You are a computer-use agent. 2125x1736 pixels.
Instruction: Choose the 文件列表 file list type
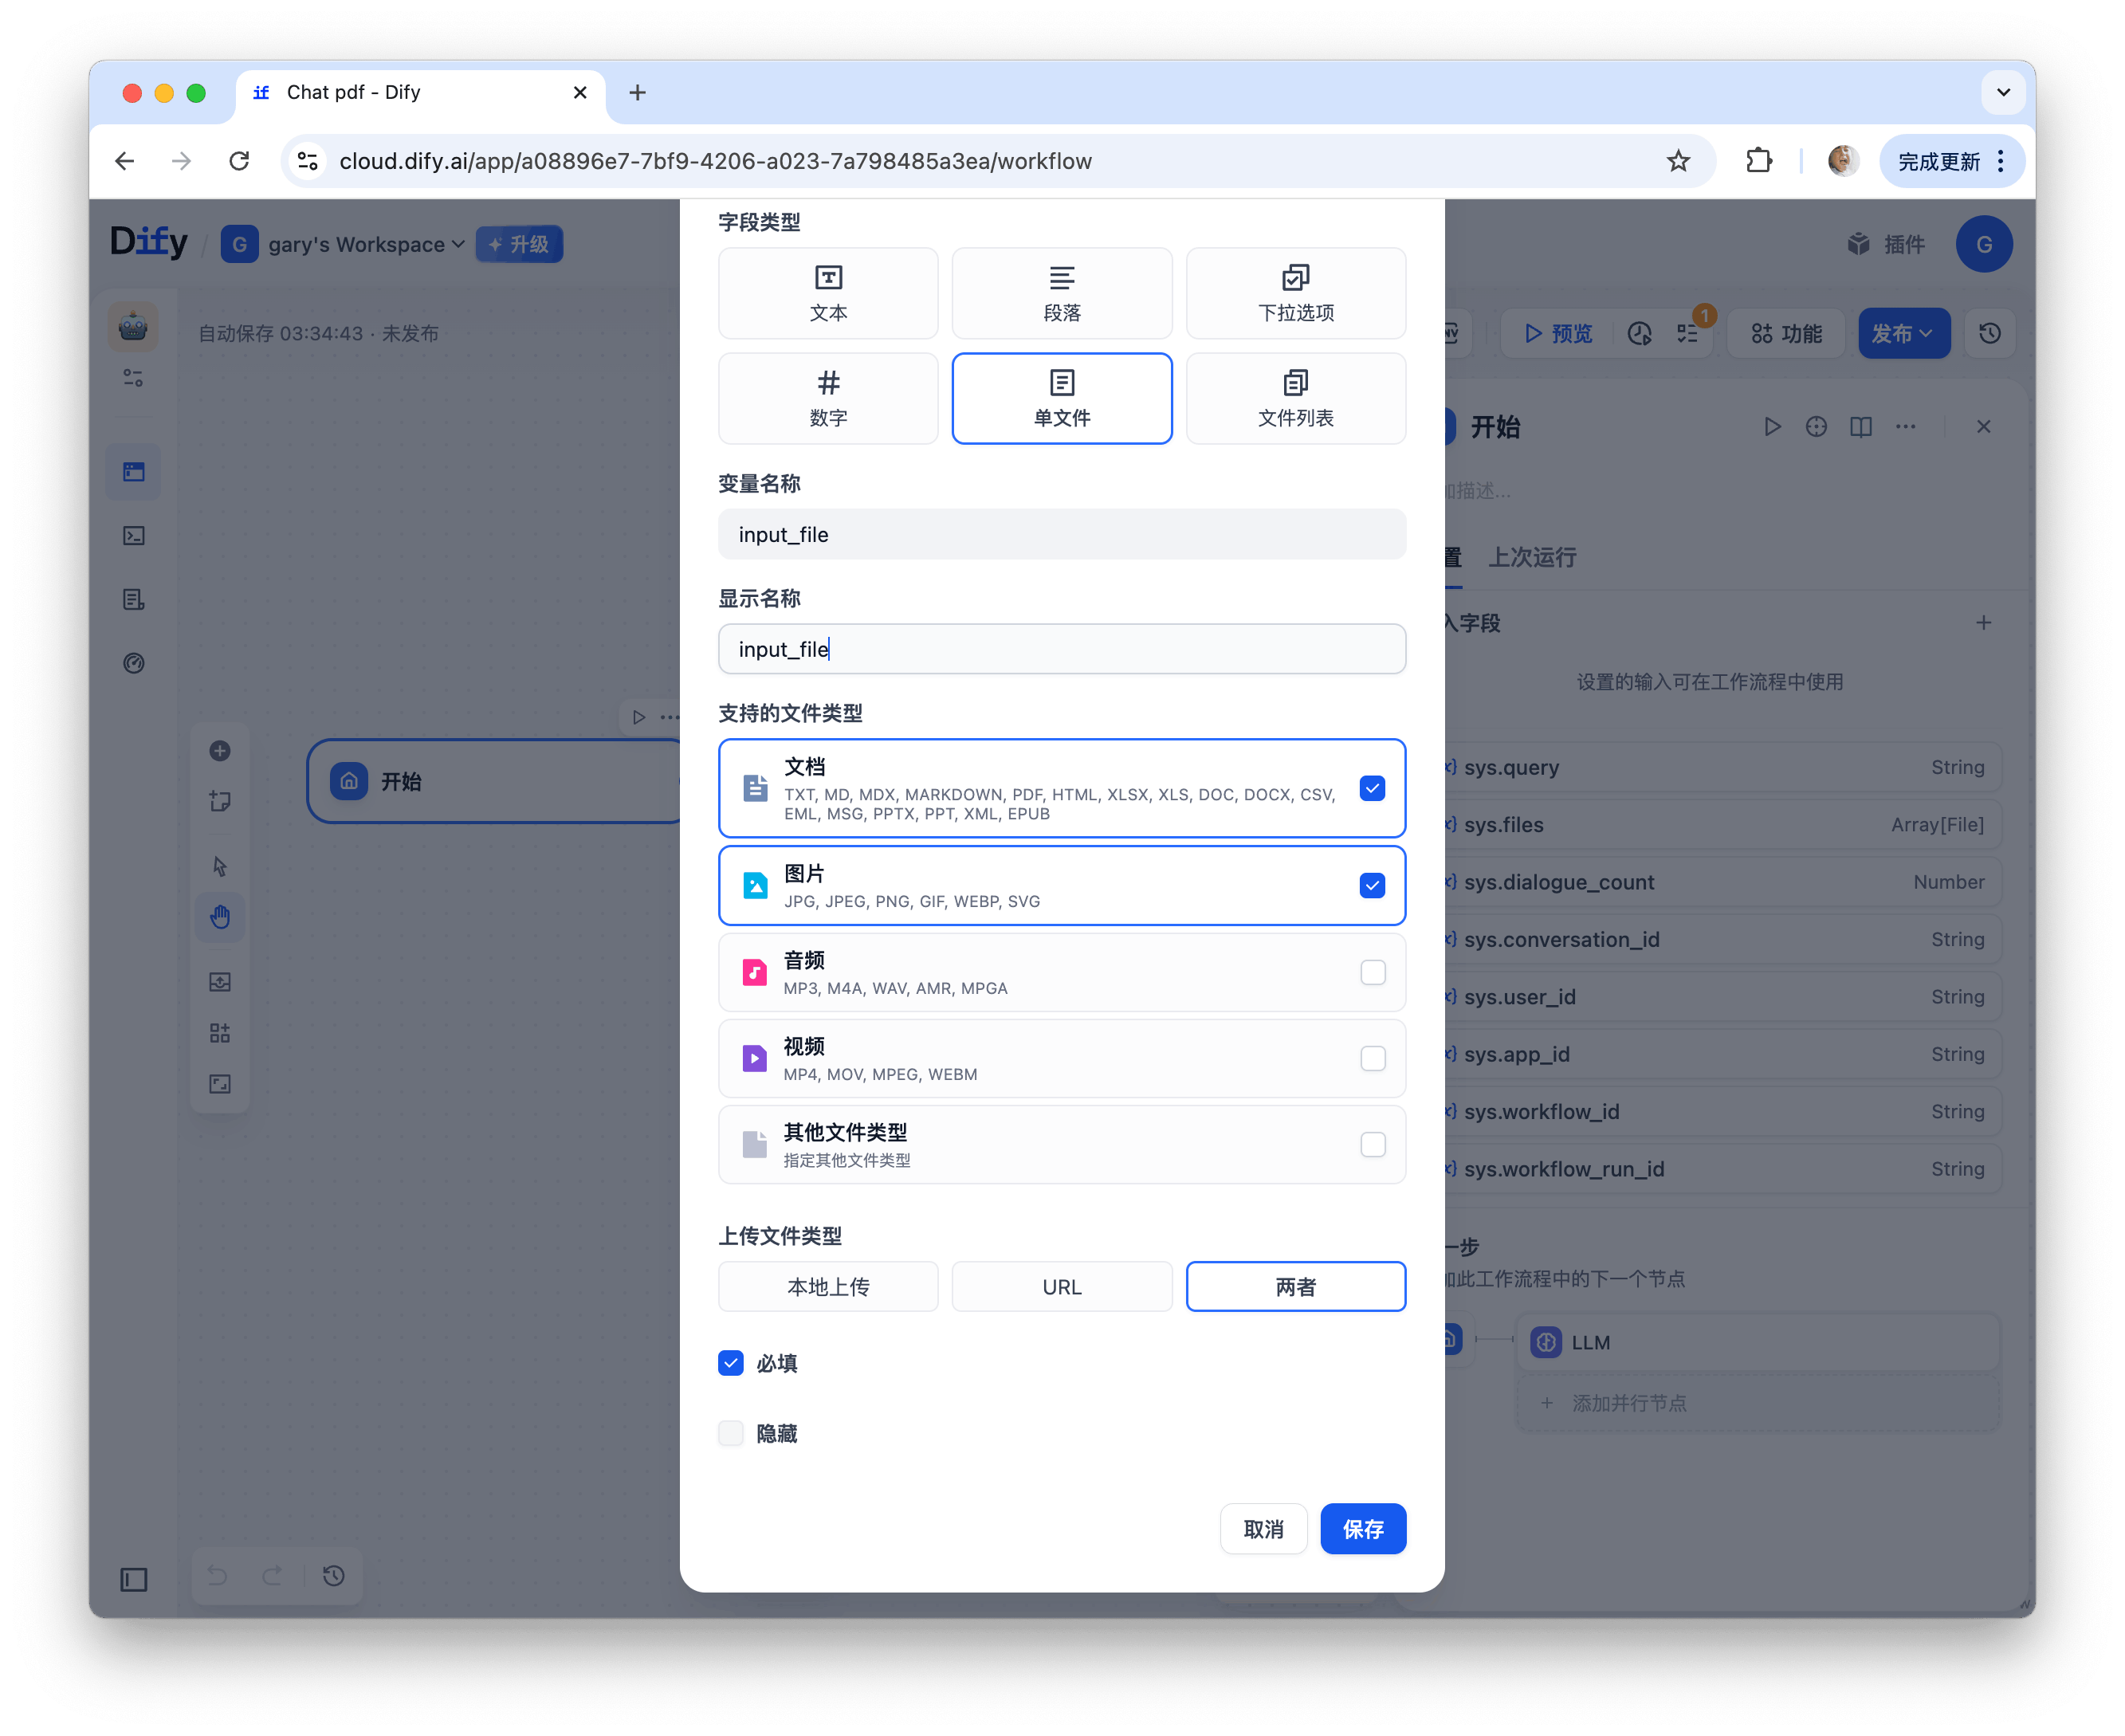pos(1295,398)
